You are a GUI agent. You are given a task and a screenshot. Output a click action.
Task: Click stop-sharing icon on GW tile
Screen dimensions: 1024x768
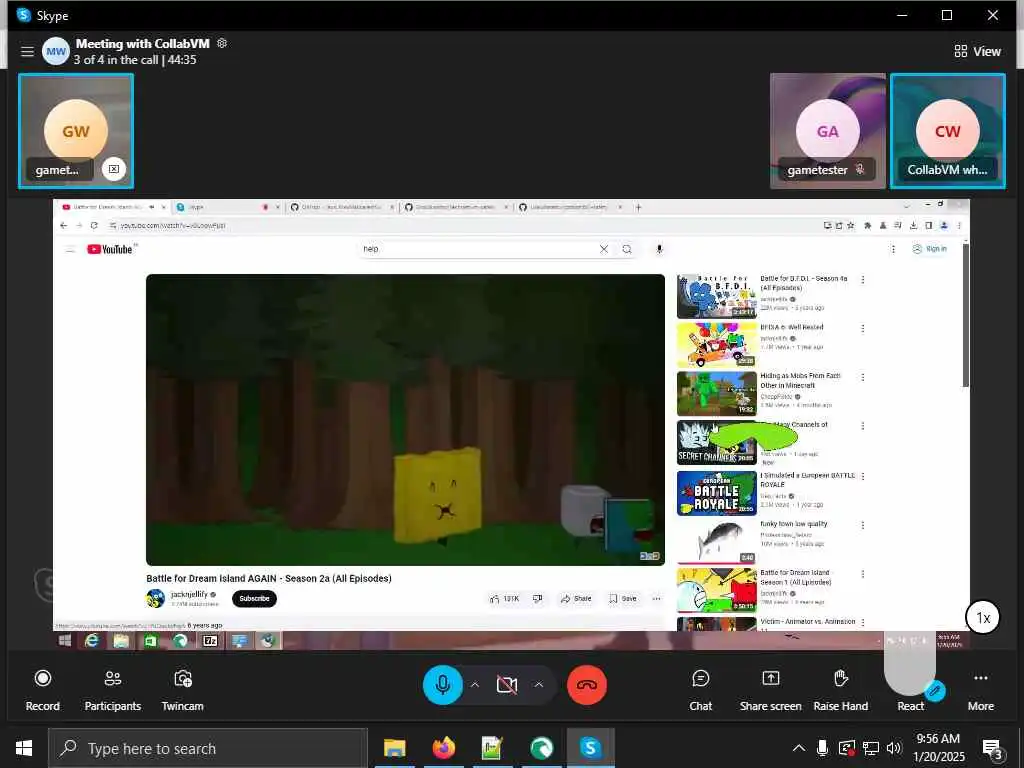coord(114,169)
